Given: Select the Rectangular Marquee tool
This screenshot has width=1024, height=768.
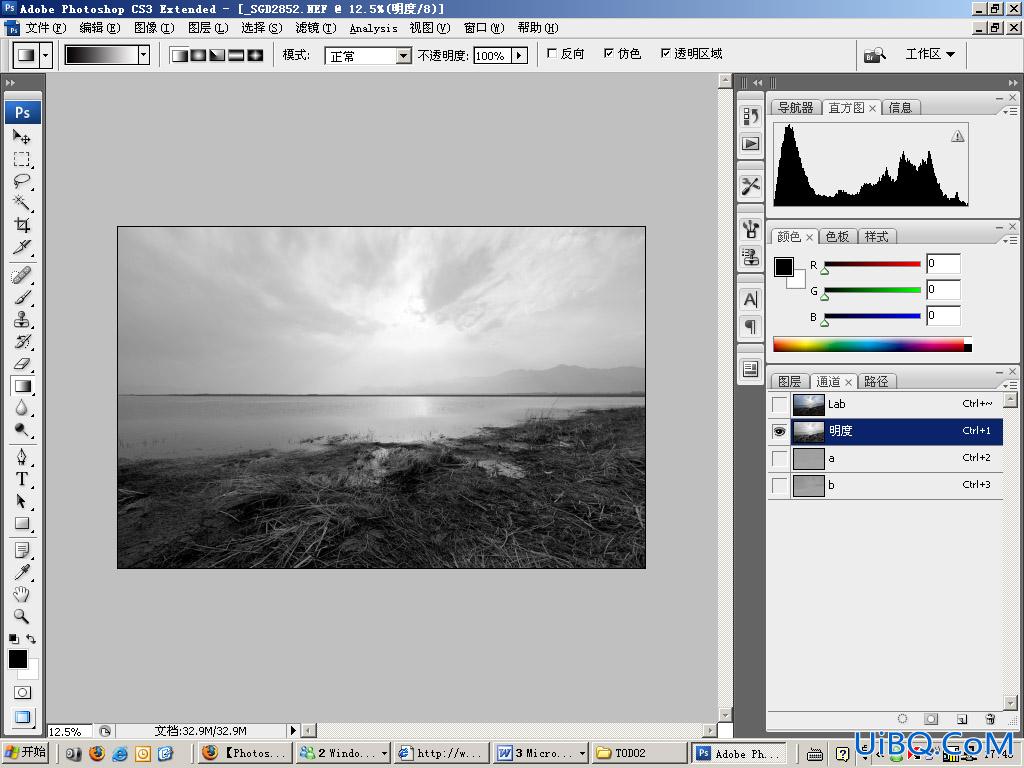Looking at the screenshot, I should [x=22, y=159].
